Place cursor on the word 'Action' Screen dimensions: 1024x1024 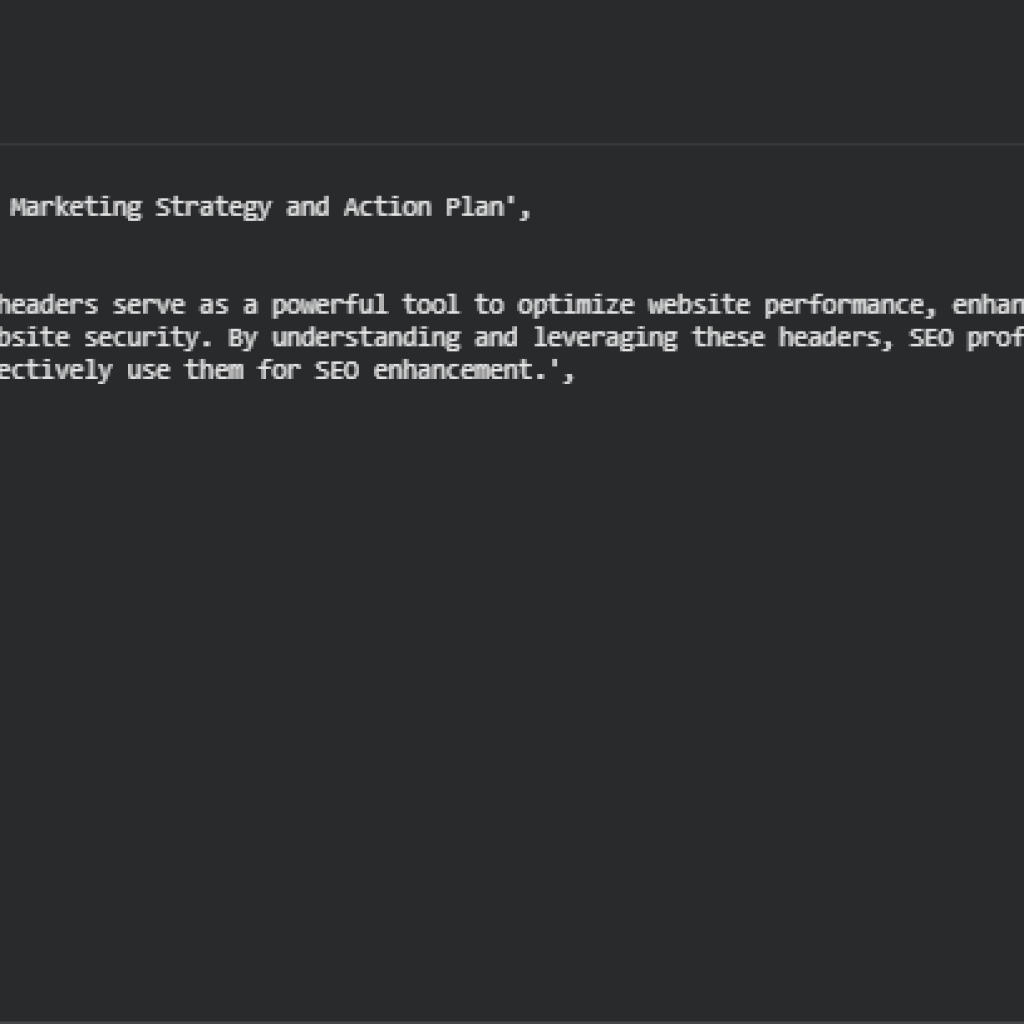click(x=387, y=208)
